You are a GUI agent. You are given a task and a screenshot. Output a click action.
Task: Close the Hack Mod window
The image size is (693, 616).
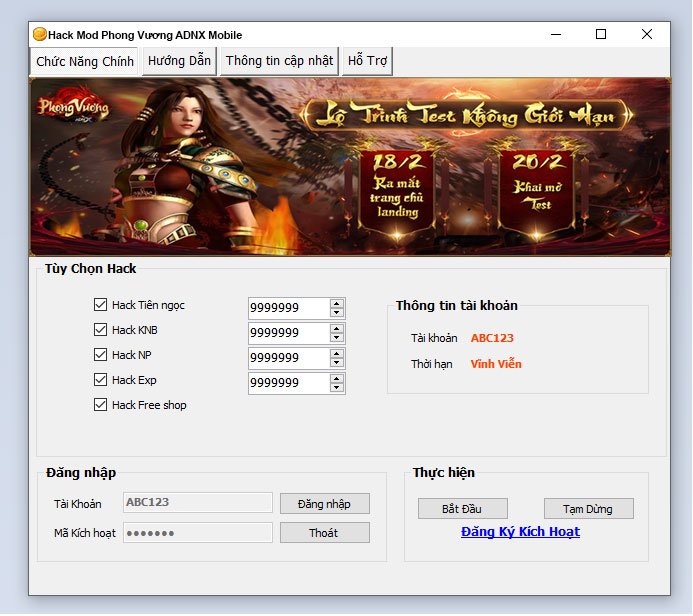click(647, 34)
